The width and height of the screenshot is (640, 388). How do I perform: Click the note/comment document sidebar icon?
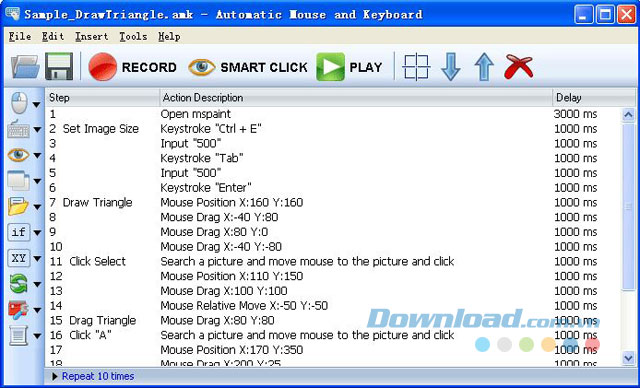coord(18,335)
